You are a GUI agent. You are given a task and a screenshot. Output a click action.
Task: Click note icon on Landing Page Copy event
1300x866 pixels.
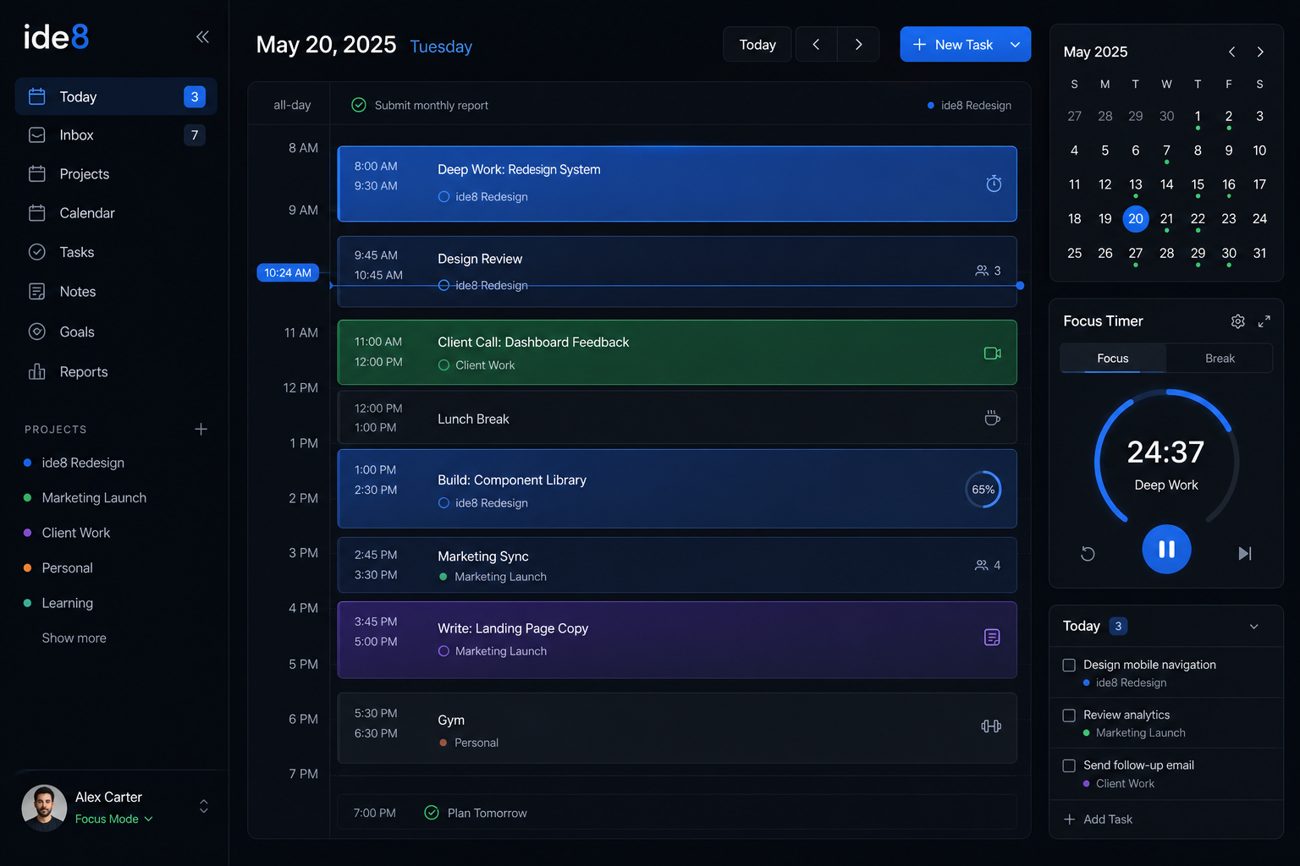[992, 637]
